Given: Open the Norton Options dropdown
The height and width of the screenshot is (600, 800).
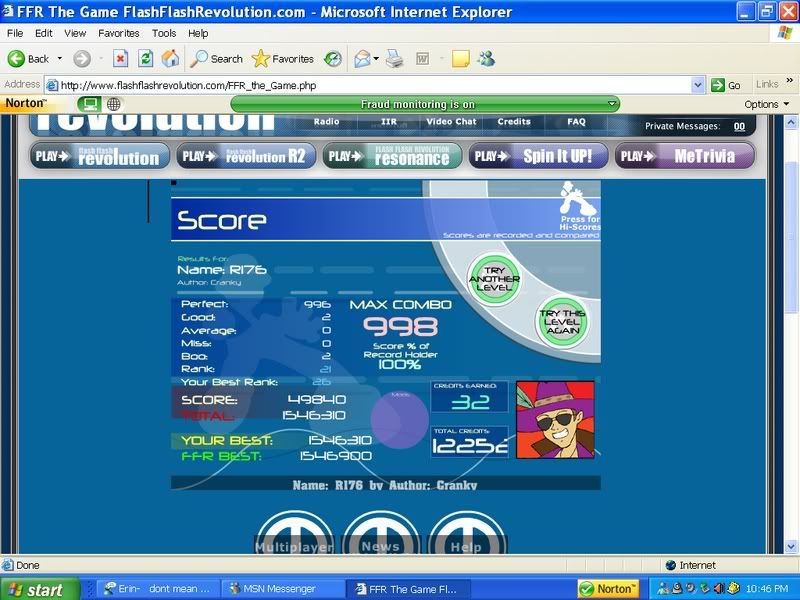Looking at the screenshot, I should pyautogui.click(x=765, y=104).
